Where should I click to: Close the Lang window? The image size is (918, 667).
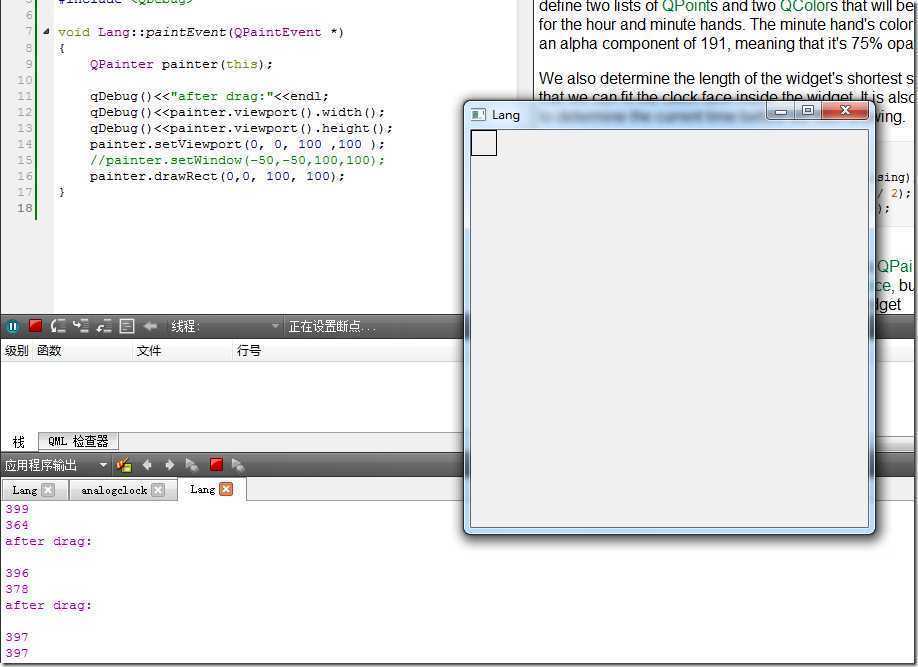pos(845,110)
